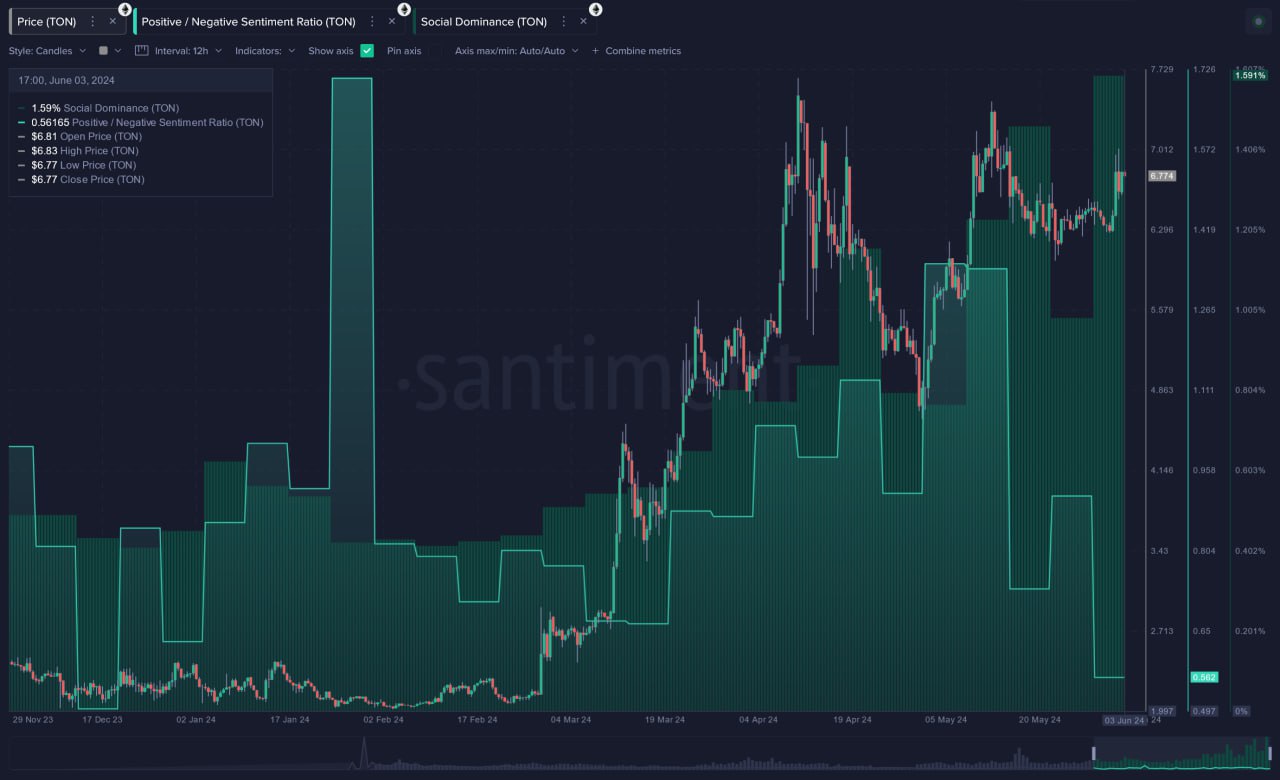Expand the arrow next to color swatch
The width and height of the screenshot is (1280, 780).
(118, 50)
